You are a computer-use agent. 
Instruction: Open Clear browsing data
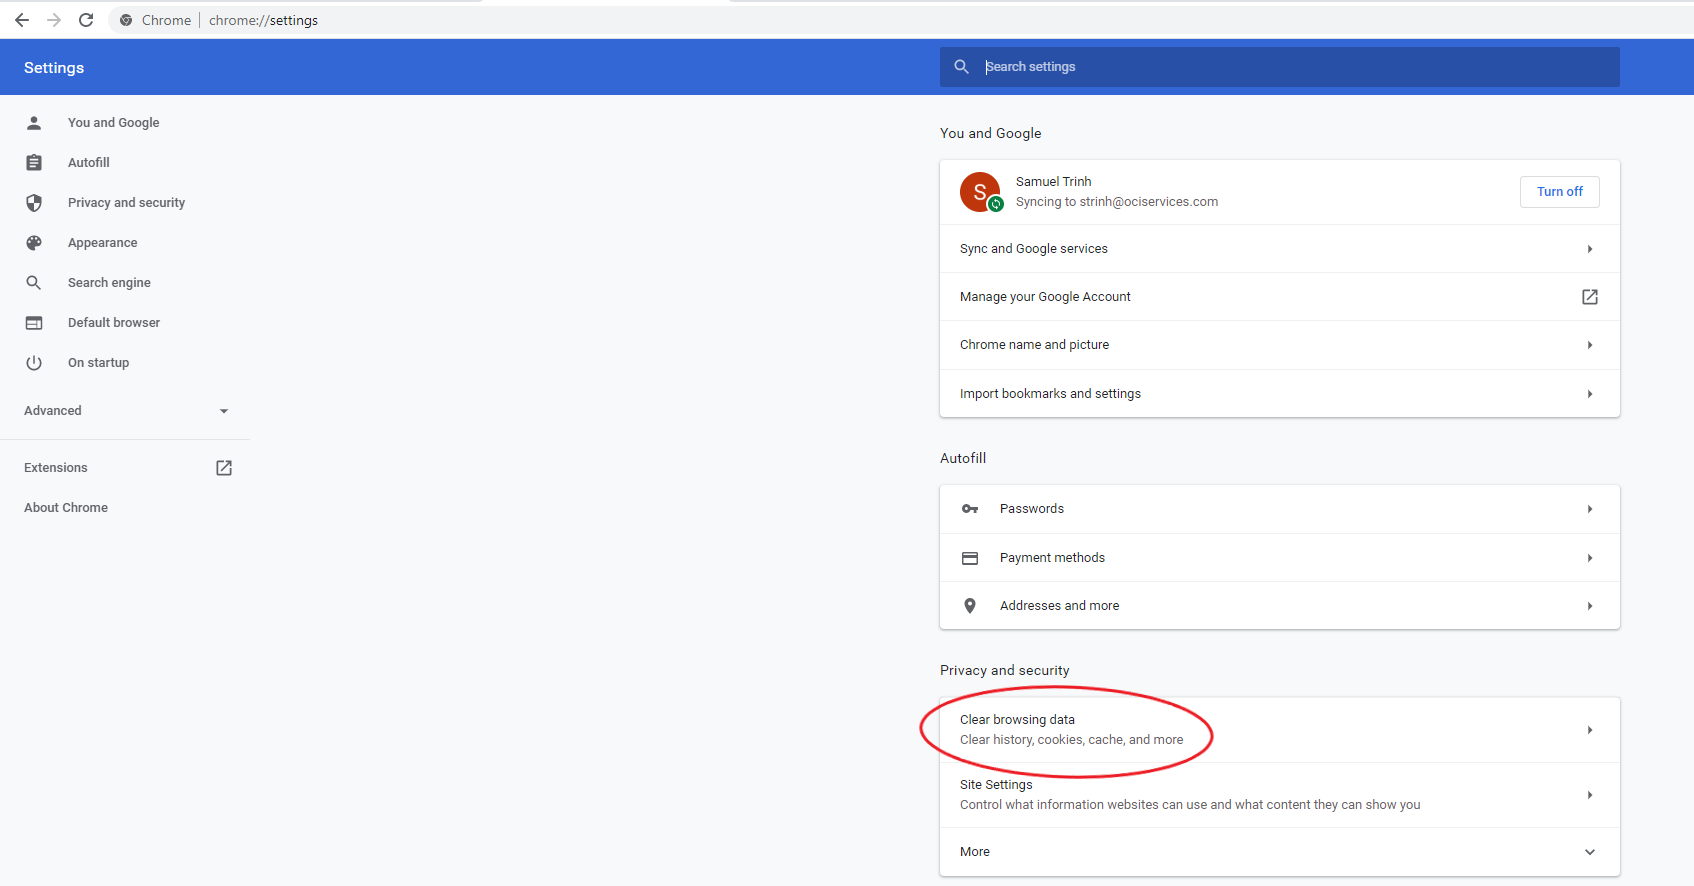(1279, 730)
